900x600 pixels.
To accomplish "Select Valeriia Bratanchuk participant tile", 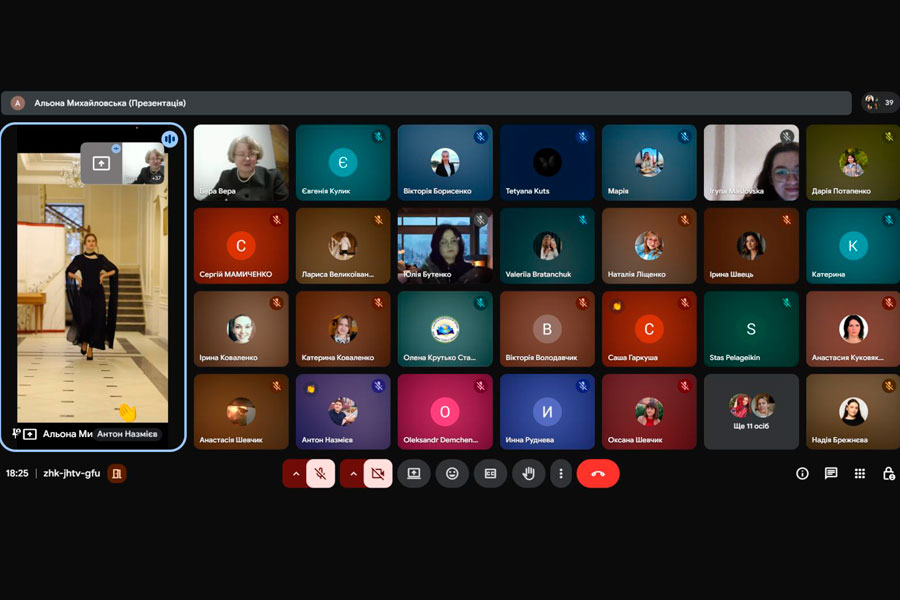I will pos(547,246).
